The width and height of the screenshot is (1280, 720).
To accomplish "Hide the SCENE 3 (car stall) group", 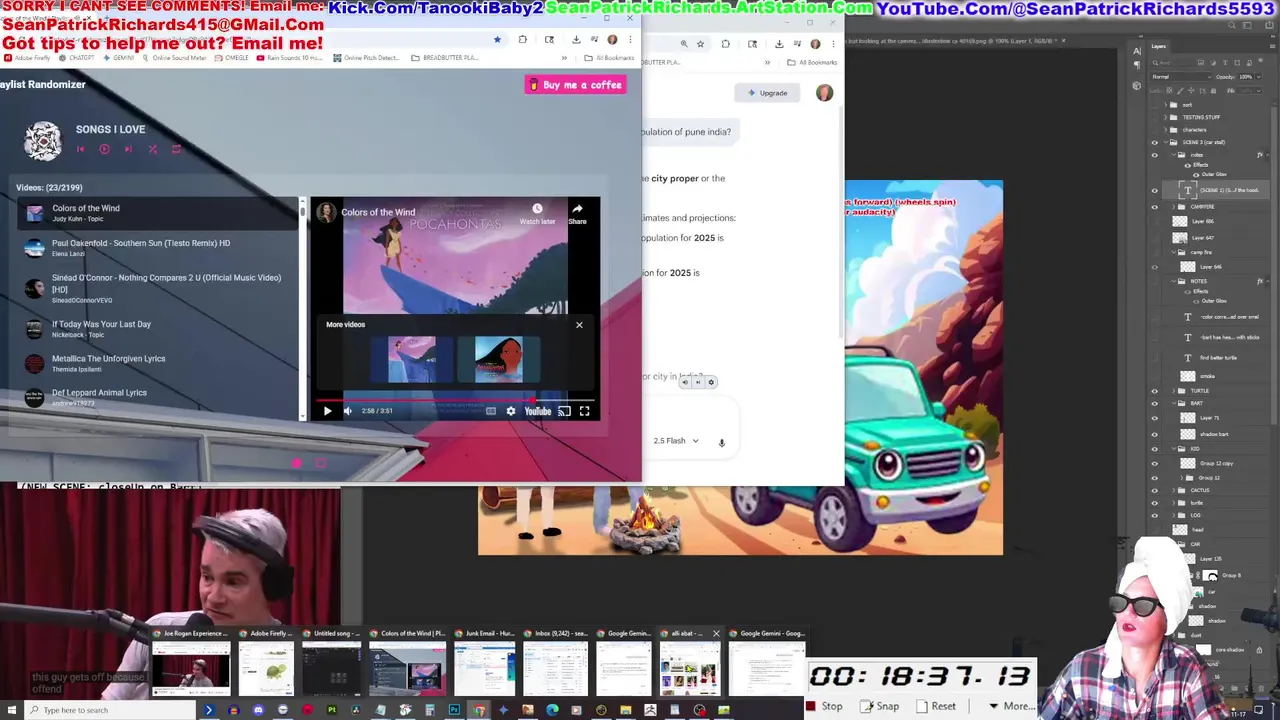I will pyautogui.click(x=1155, y=142).
